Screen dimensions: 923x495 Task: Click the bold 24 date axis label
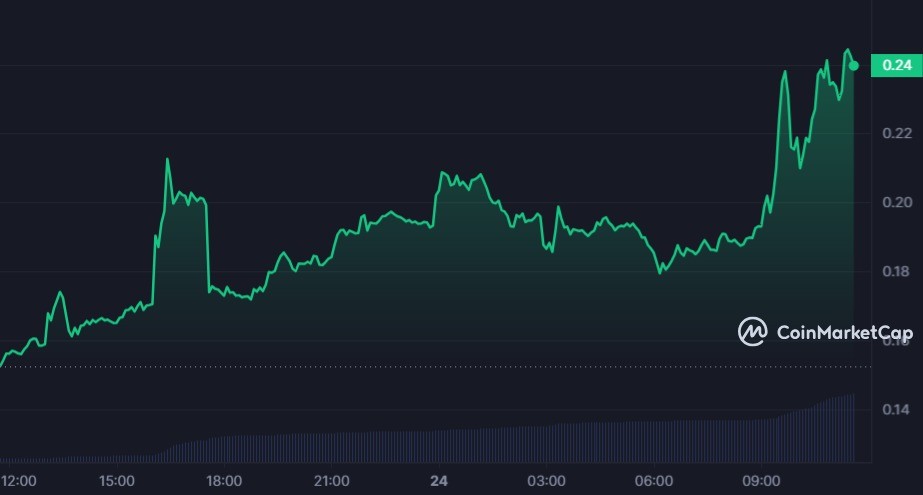(439, 481)
